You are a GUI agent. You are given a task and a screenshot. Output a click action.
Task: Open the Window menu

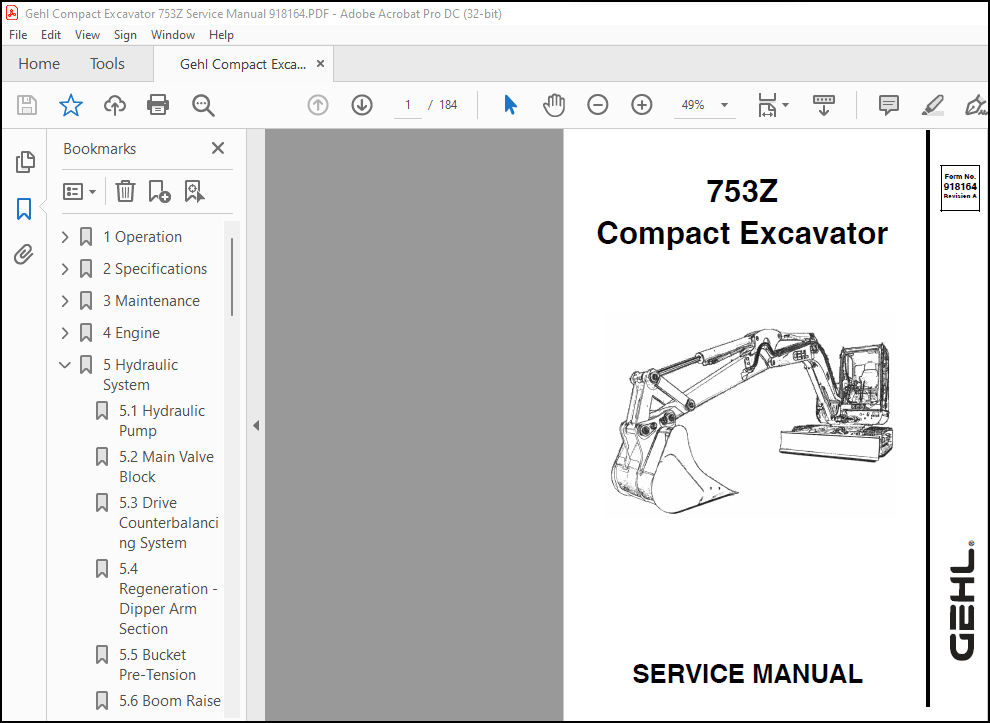(172, 34)
